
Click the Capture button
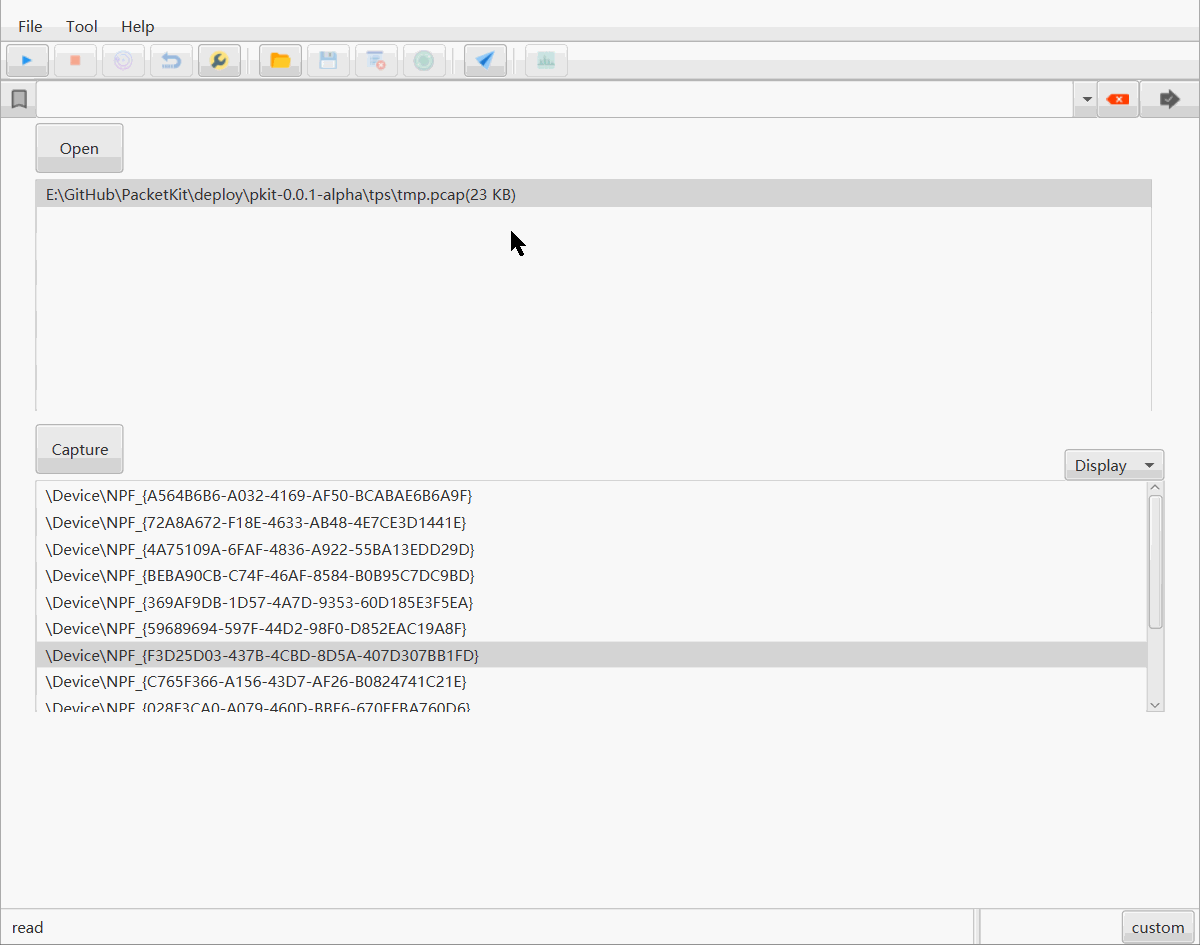click(x=79, y=449)
